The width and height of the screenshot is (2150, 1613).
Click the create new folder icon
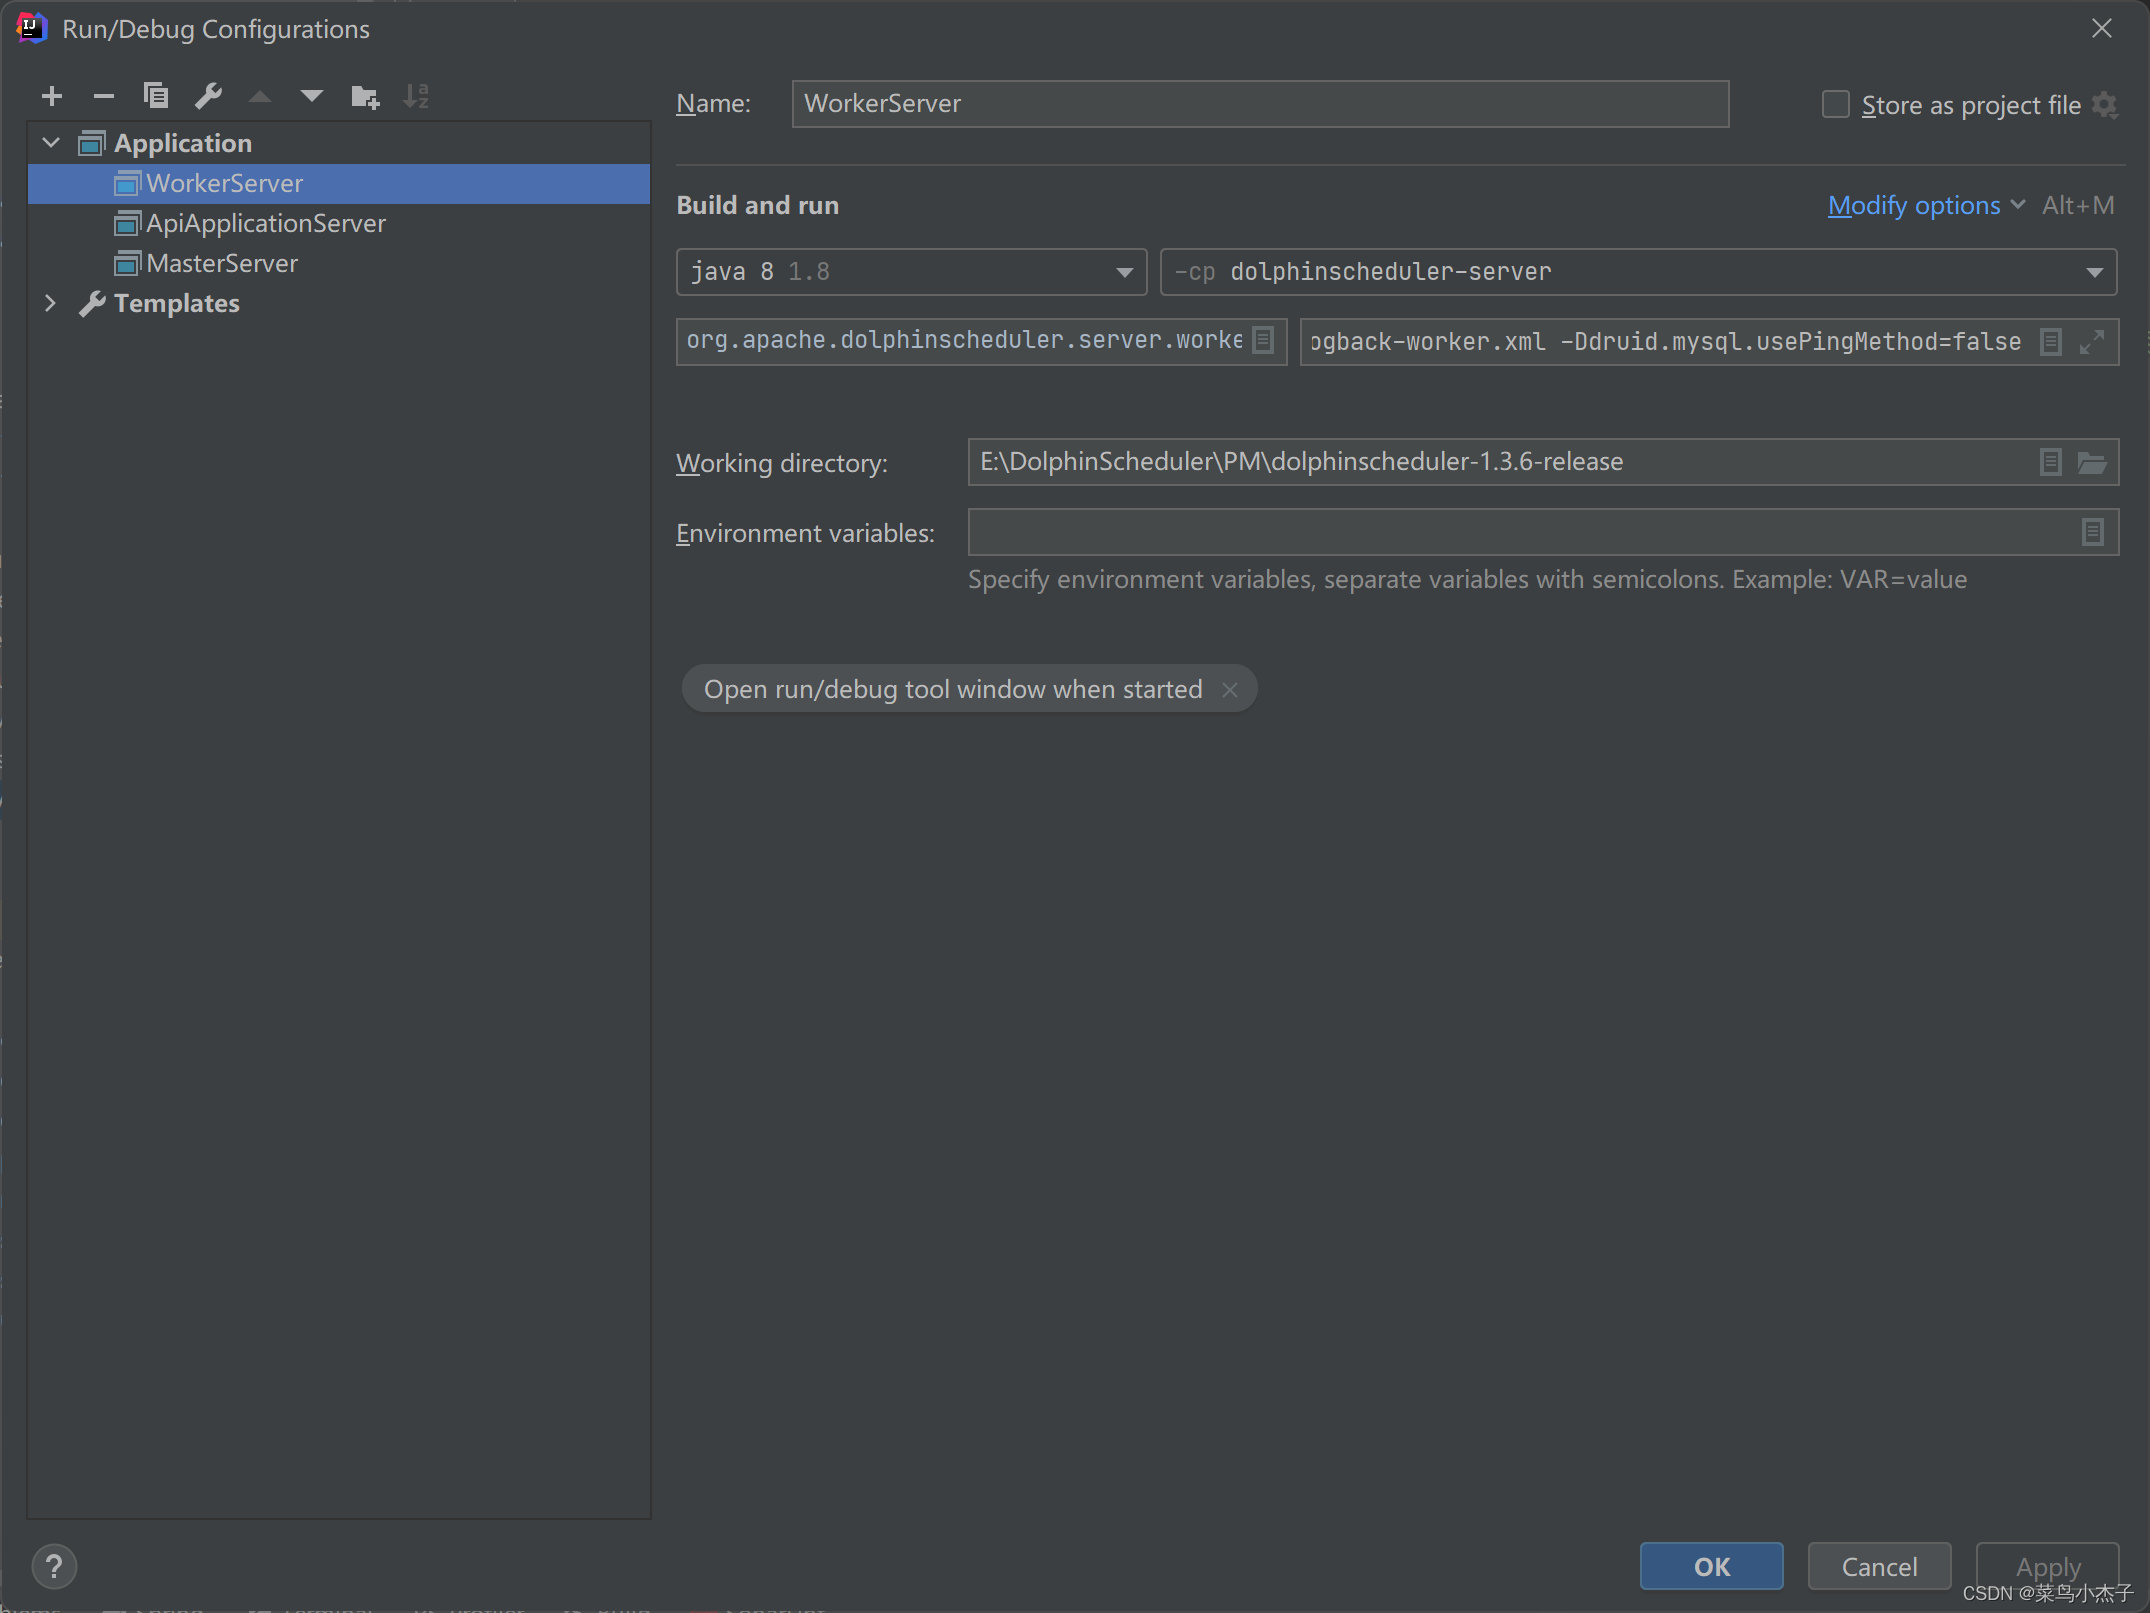(x=365, y=96)
